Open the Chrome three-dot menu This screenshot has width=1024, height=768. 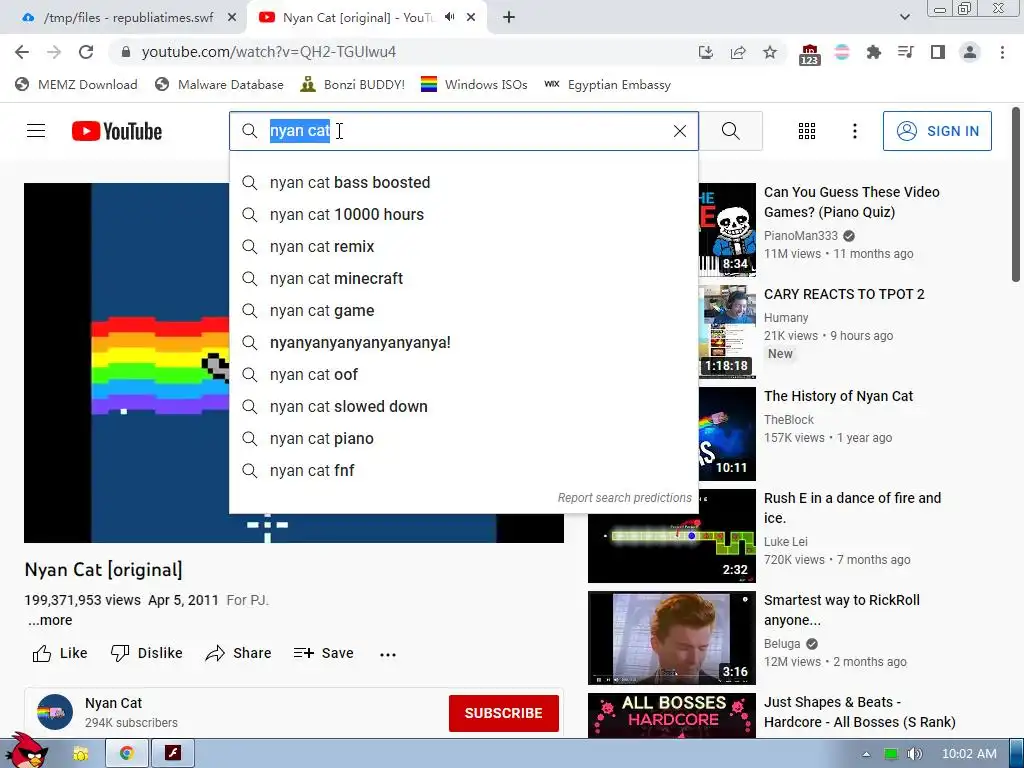point(1002,52)
